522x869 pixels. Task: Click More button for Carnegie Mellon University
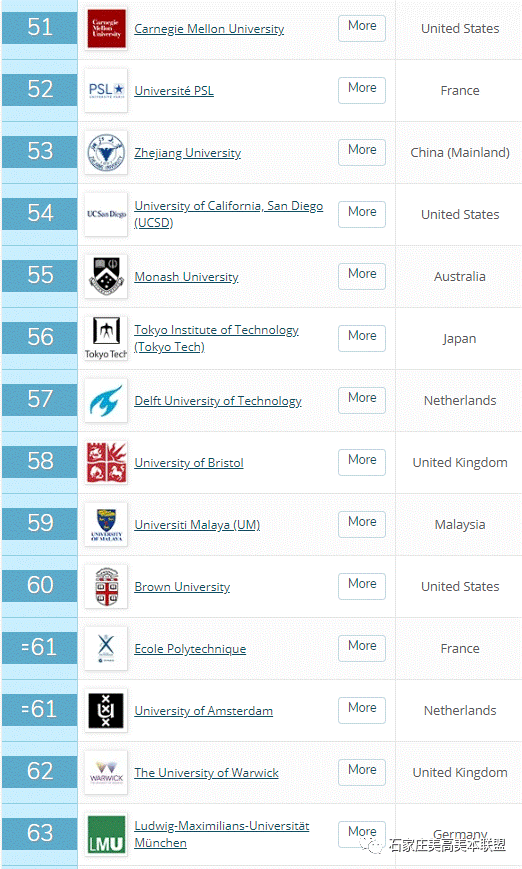pyautogui.click(x=362, y=28)
